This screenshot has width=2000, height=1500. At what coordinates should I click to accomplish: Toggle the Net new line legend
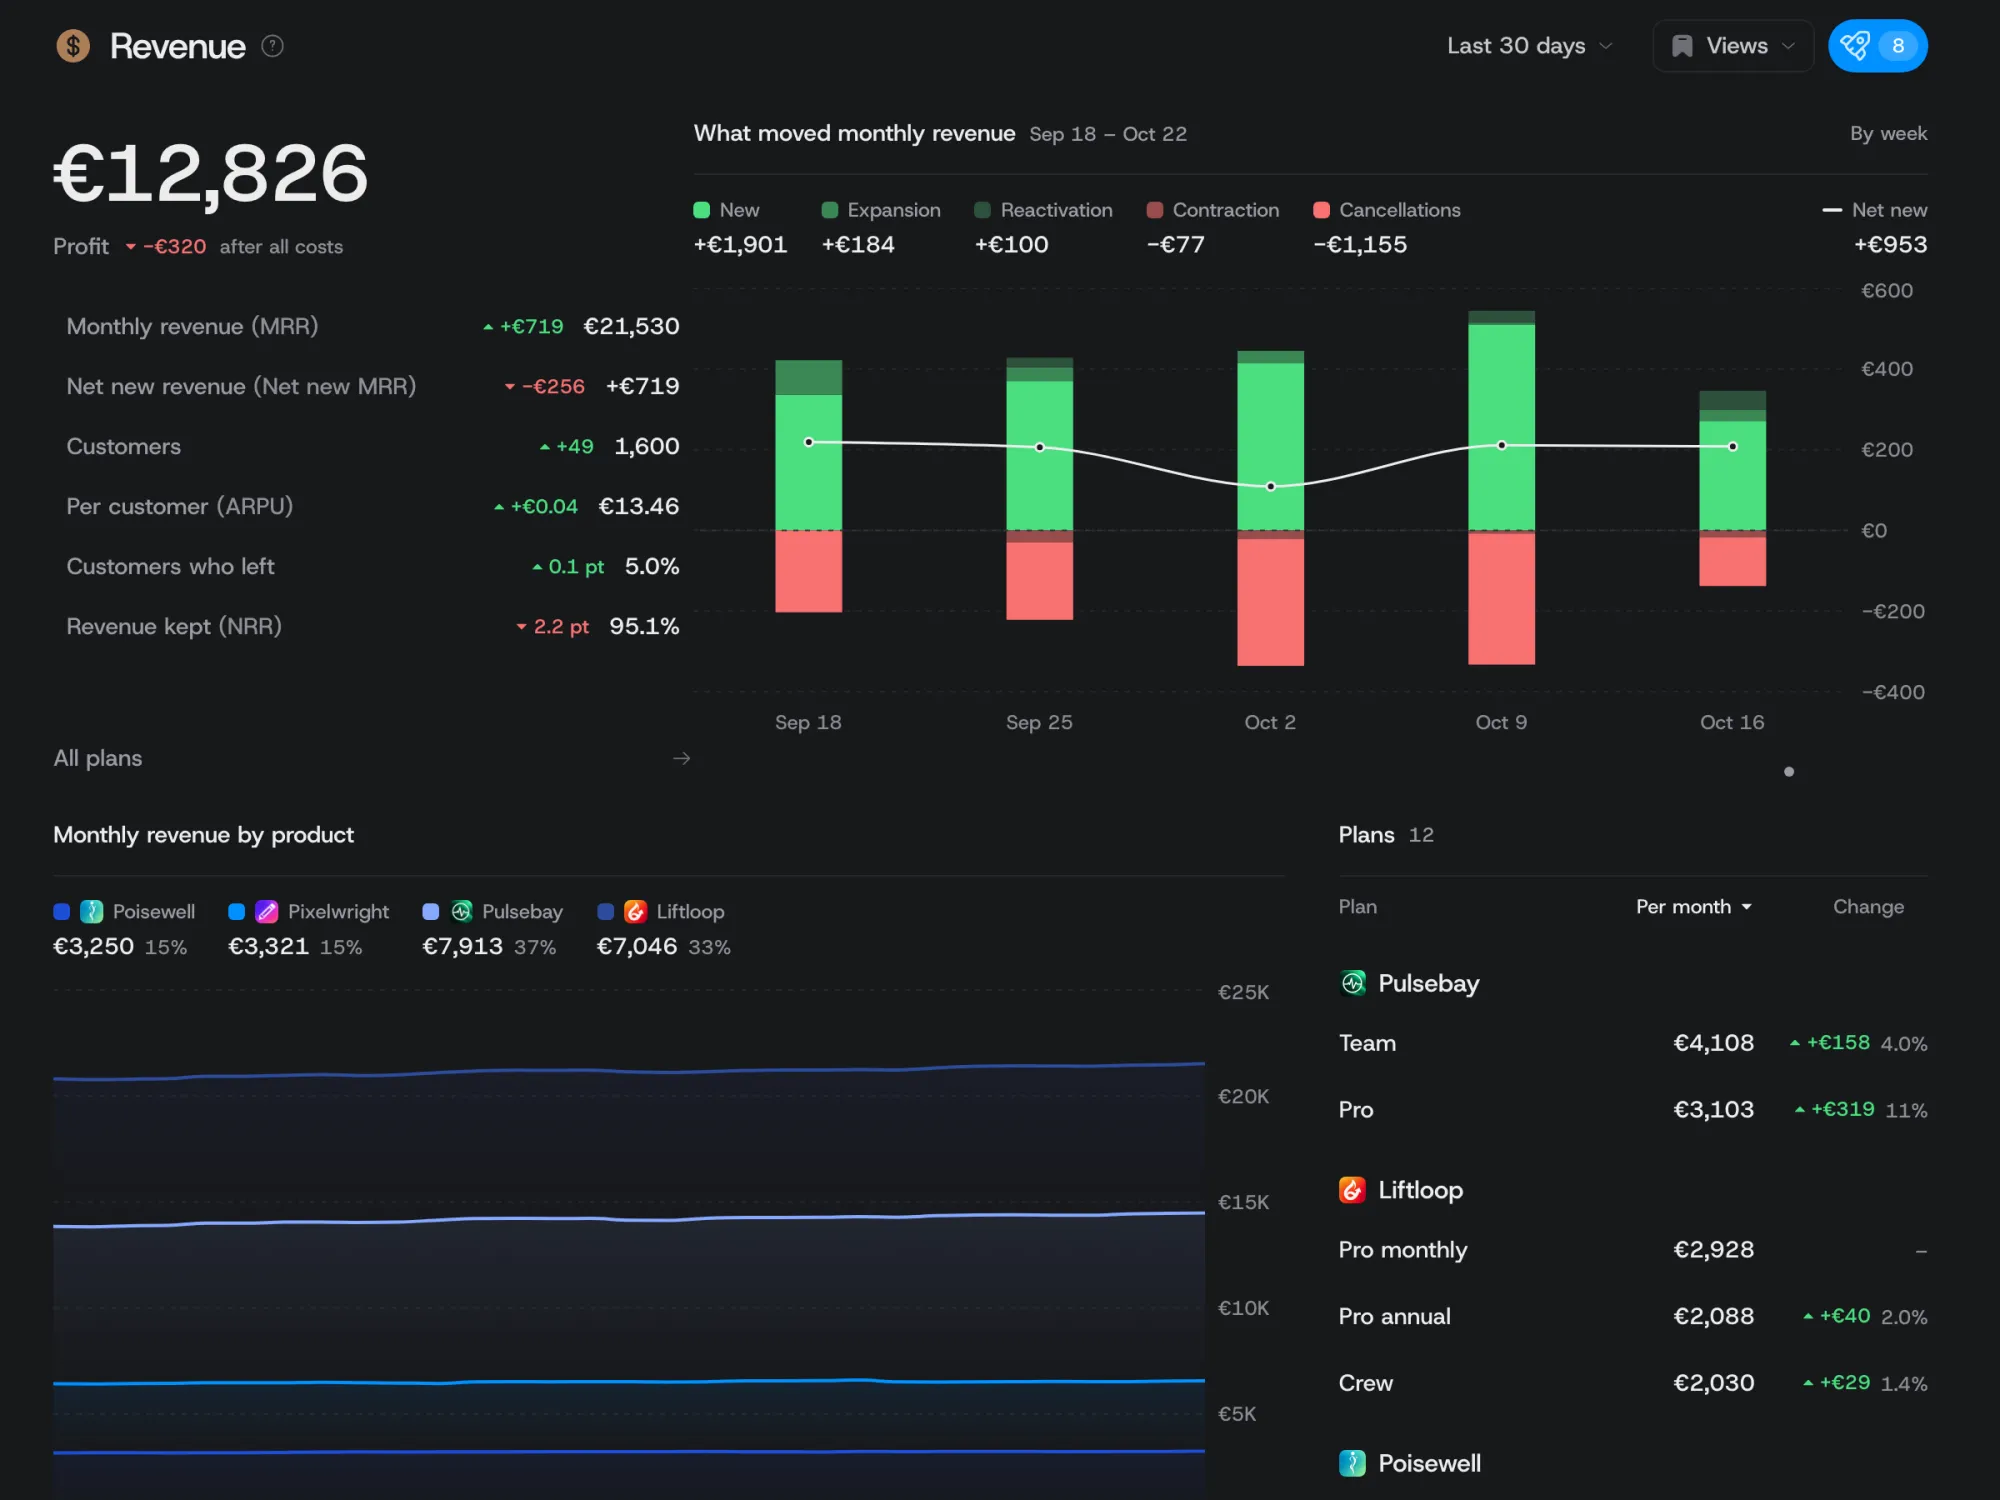pos(1874,210)
